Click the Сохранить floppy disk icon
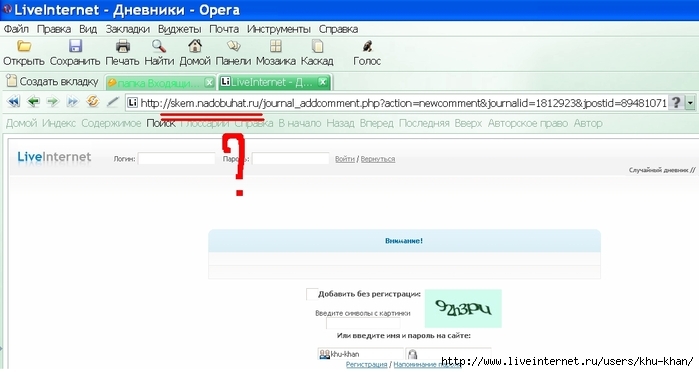 click(x=75, y=46)
